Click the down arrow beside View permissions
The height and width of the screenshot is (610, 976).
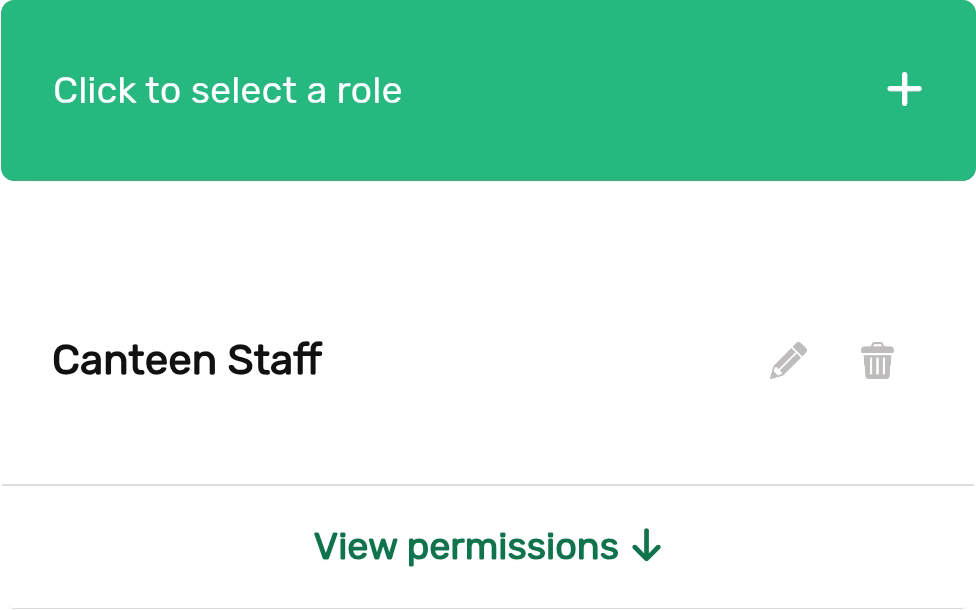[x=647, y=547]
